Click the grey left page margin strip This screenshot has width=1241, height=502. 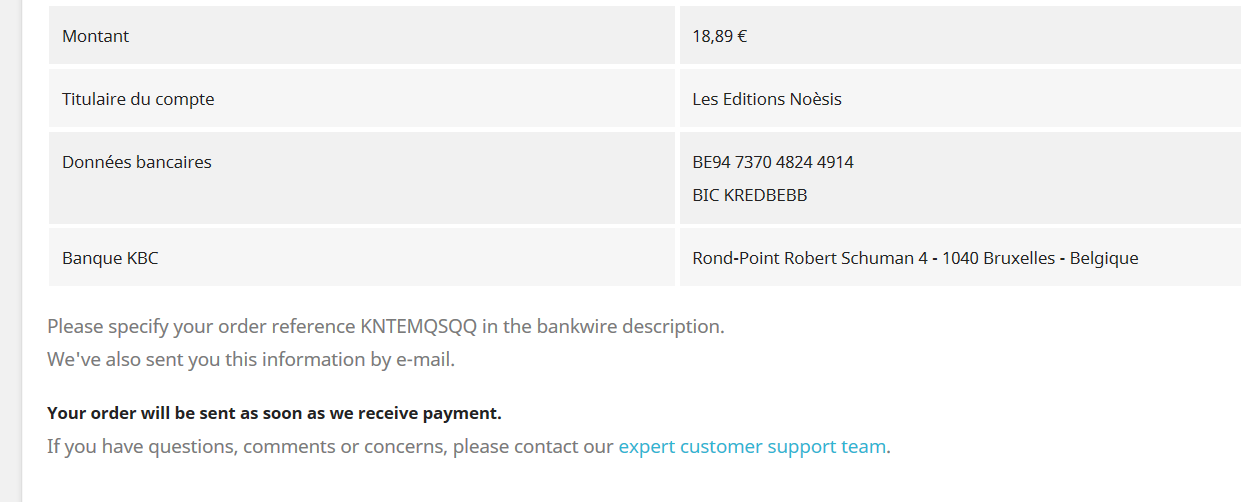point(10,251)
